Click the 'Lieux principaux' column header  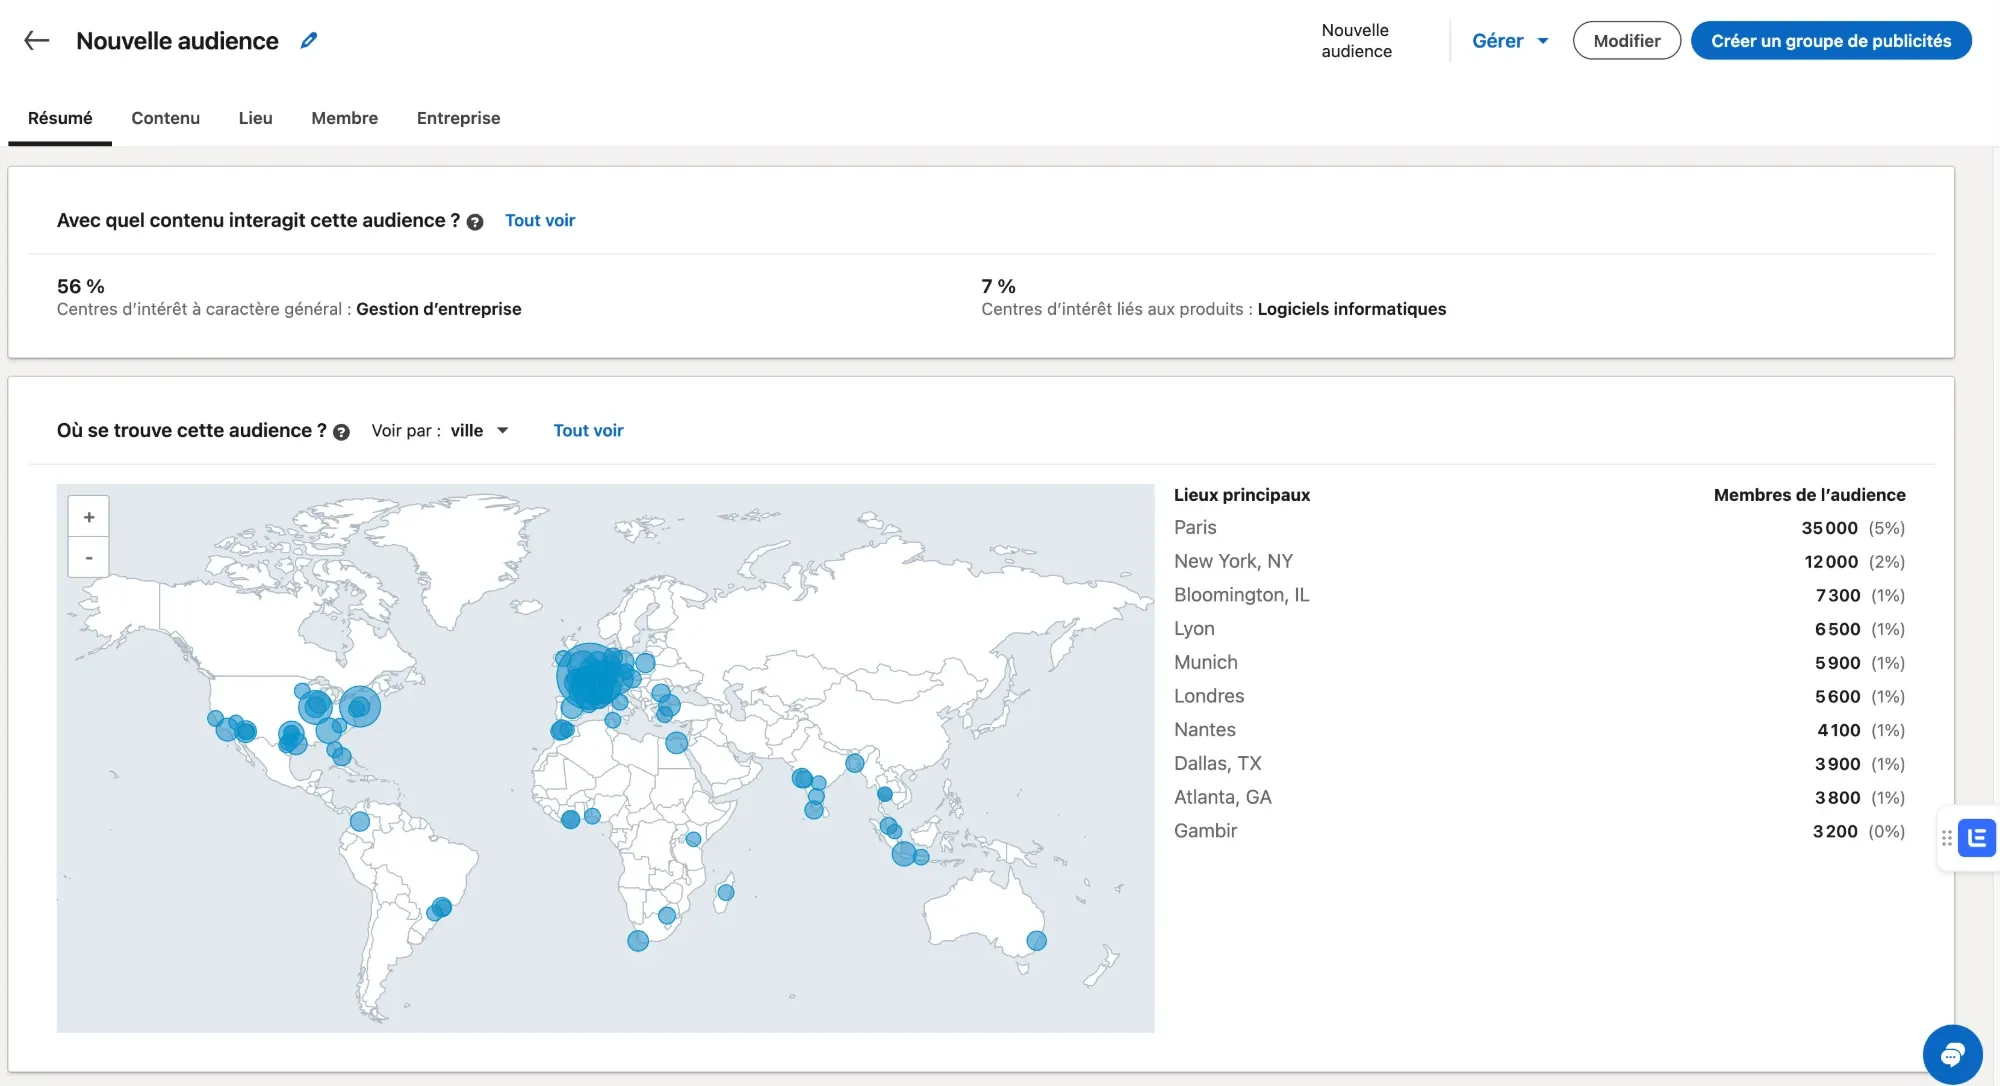click(x=1242, y=495)
